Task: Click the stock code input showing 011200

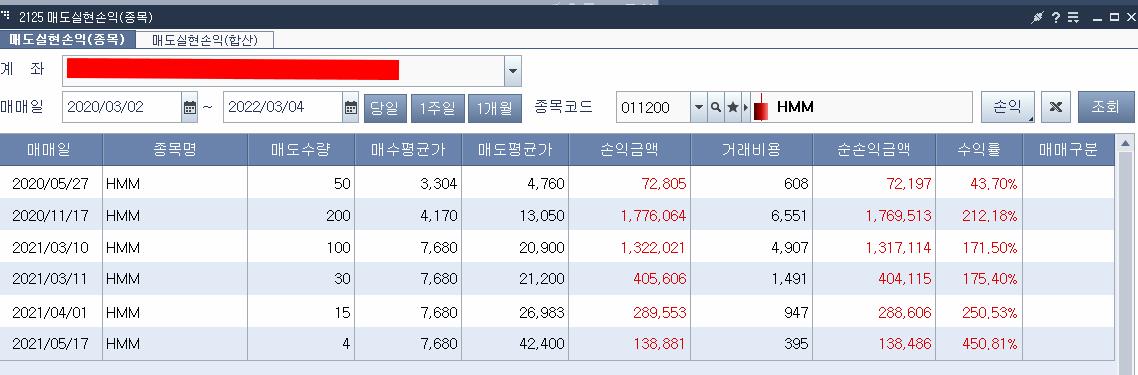Action: click(653, 107)
